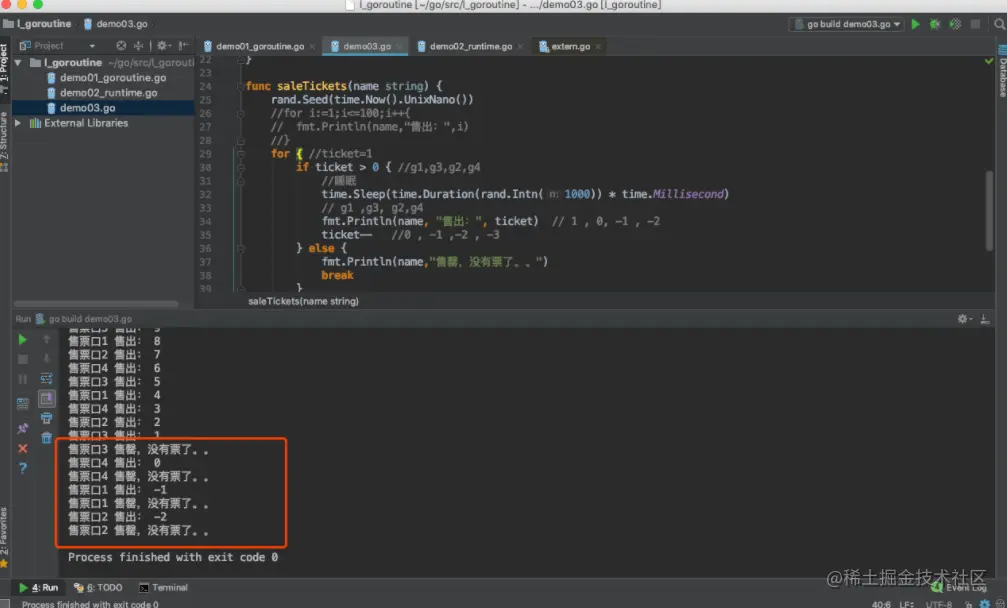The width and height of the screenshot is (1007, 608).
Task: Rerun program in the Run panel
Action: (x=22, y=339)
